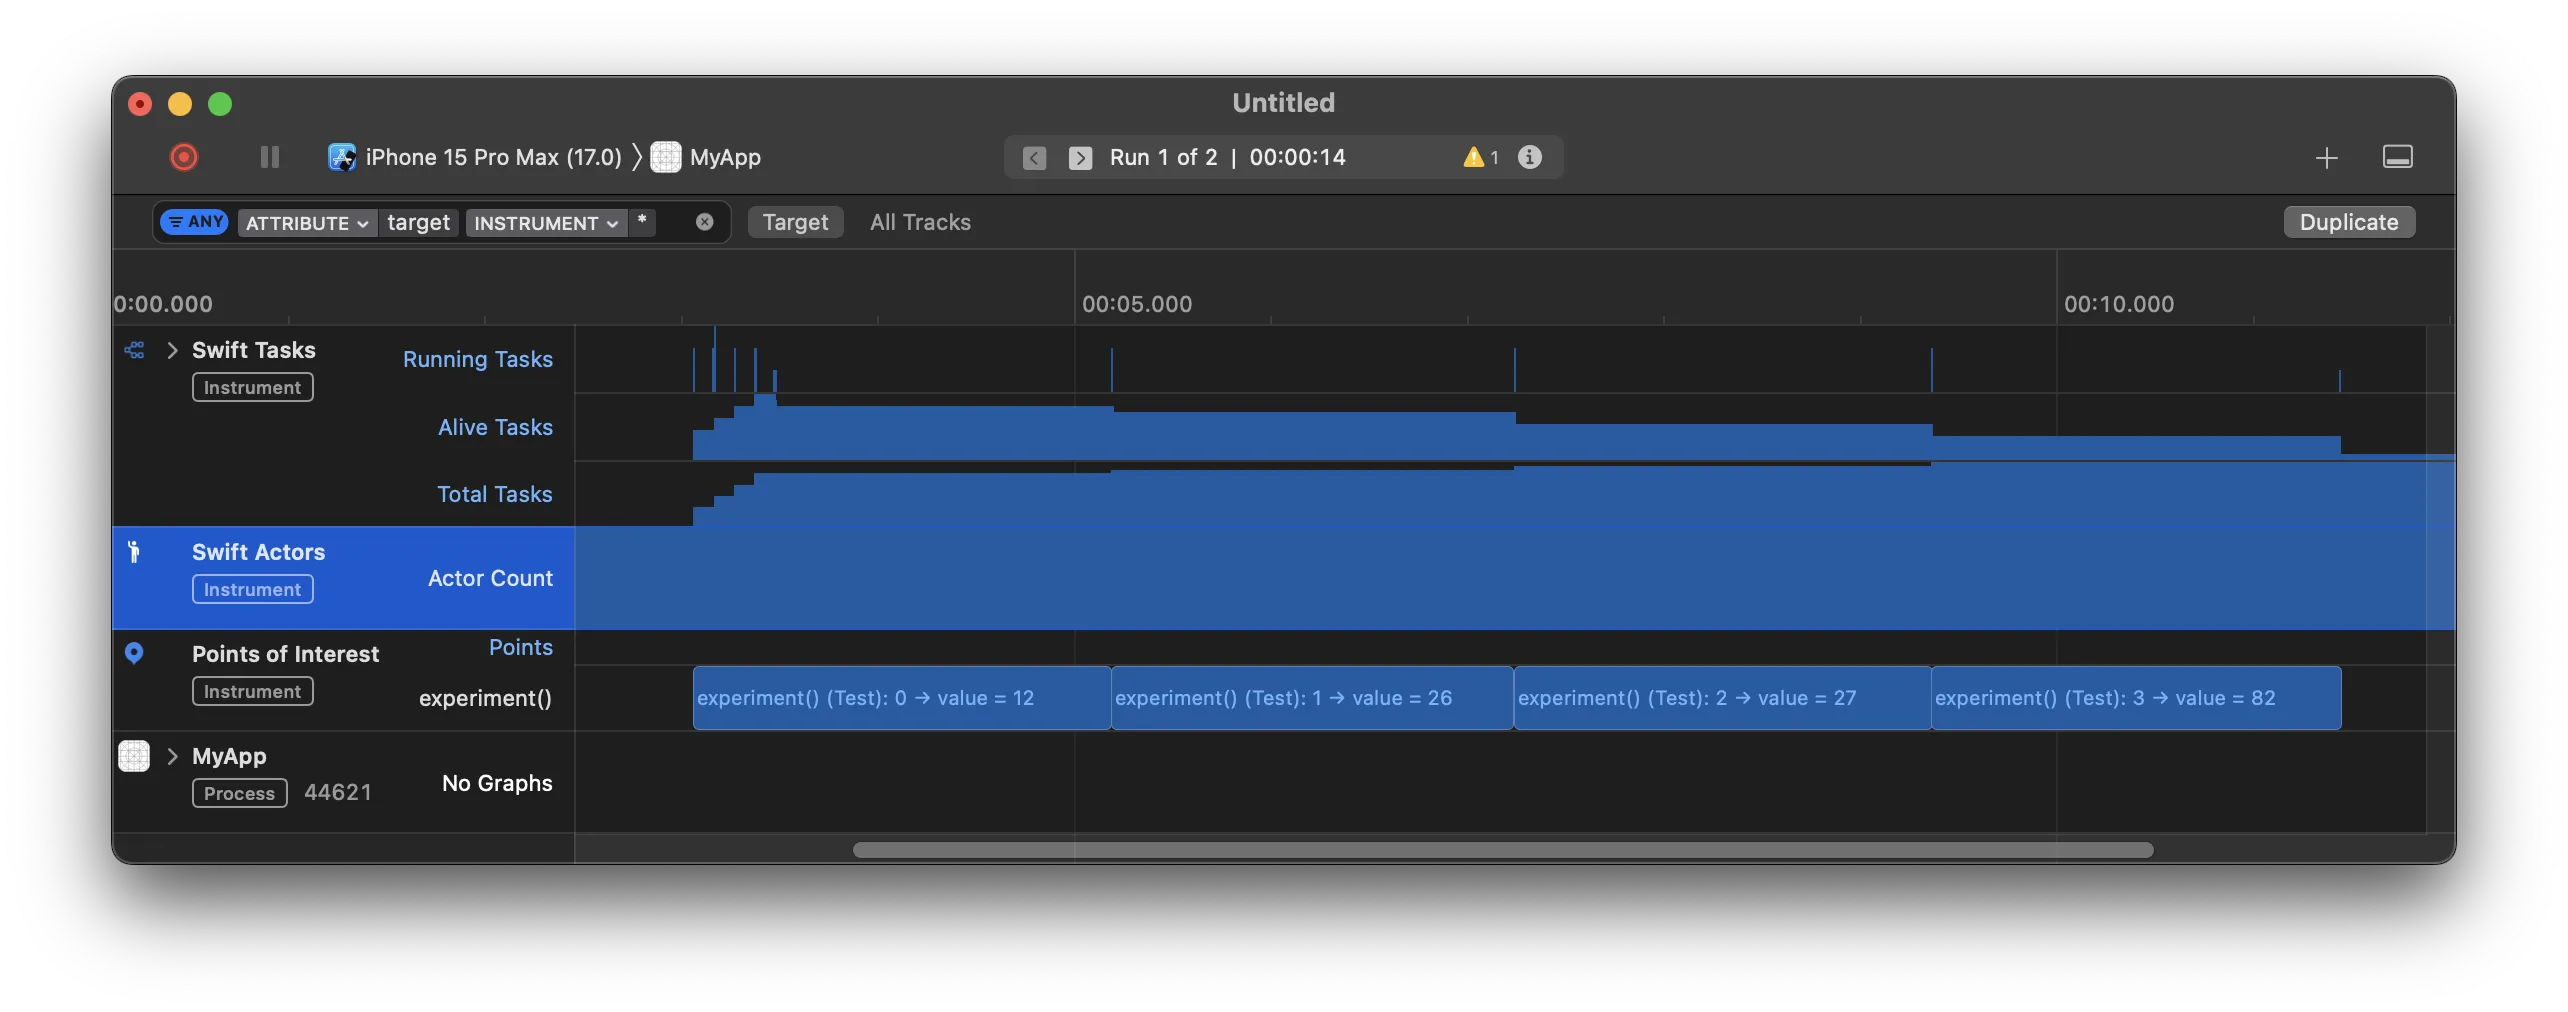Click the Total Tasks graph label
The height and width of the screenshot is (1012, 2568).
click(x=495, y=494)
